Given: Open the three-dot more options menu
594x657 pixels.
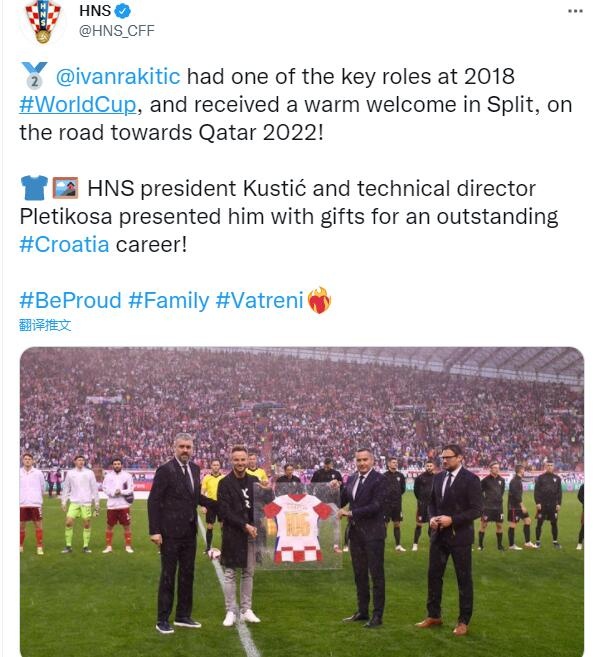Looking at the screenshot, I should tap(575, 11).
